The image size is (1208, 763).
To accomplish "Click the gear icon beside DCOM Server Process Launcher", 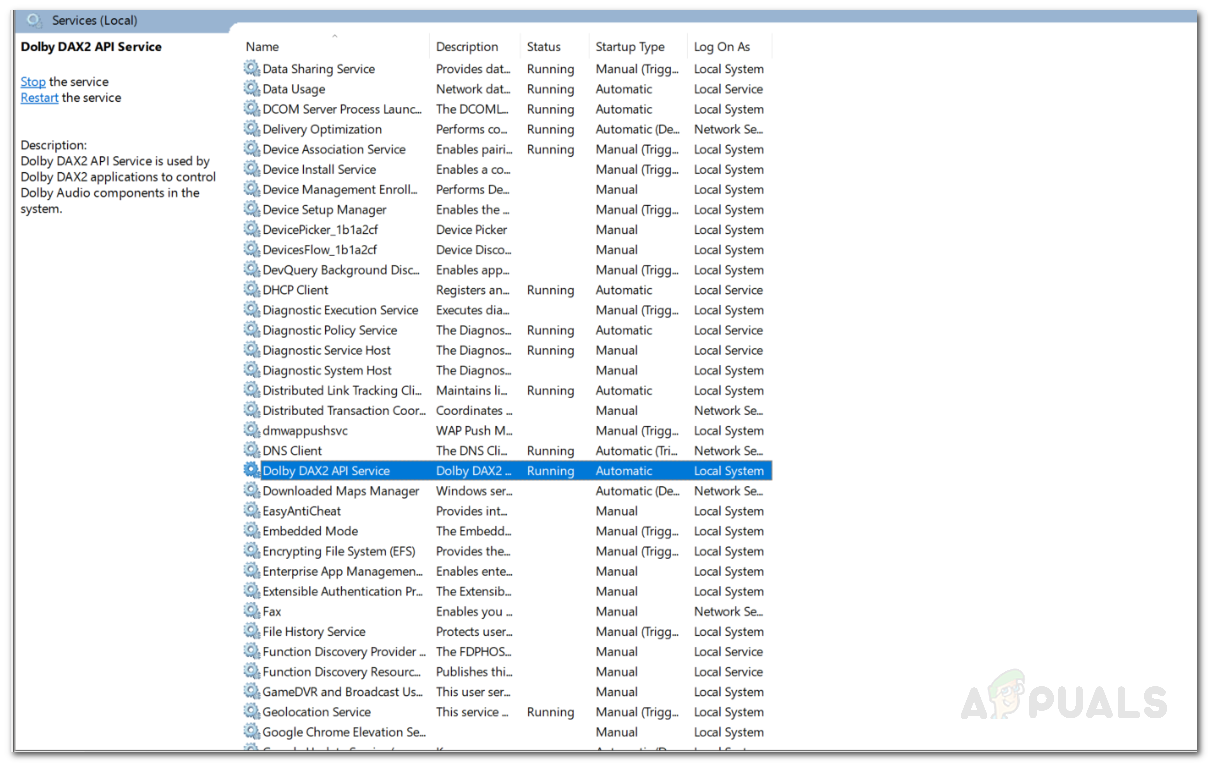I will click(x=252, y=109).
